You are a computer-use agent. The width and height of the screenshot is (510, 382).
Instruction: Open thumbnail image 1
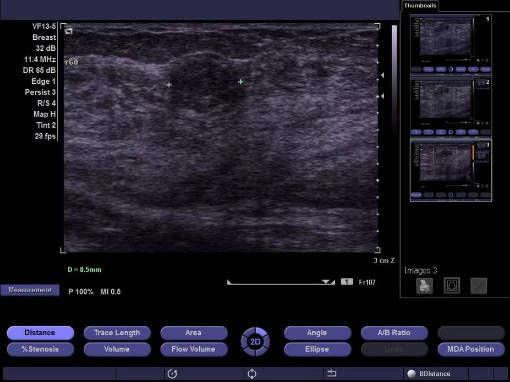point(451,43)
